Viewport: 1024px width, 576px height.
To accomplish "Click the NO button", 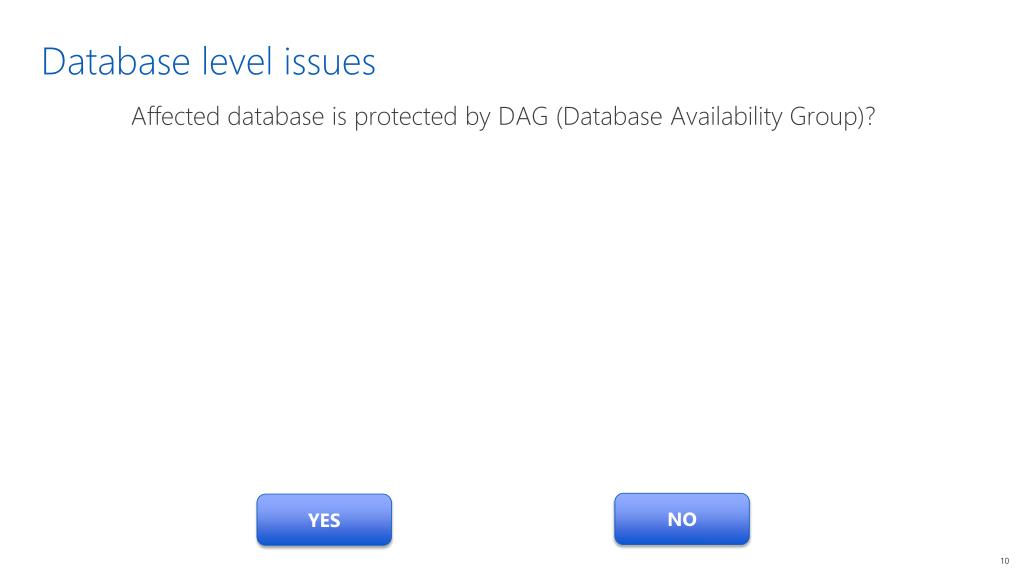I will point(682,519).
